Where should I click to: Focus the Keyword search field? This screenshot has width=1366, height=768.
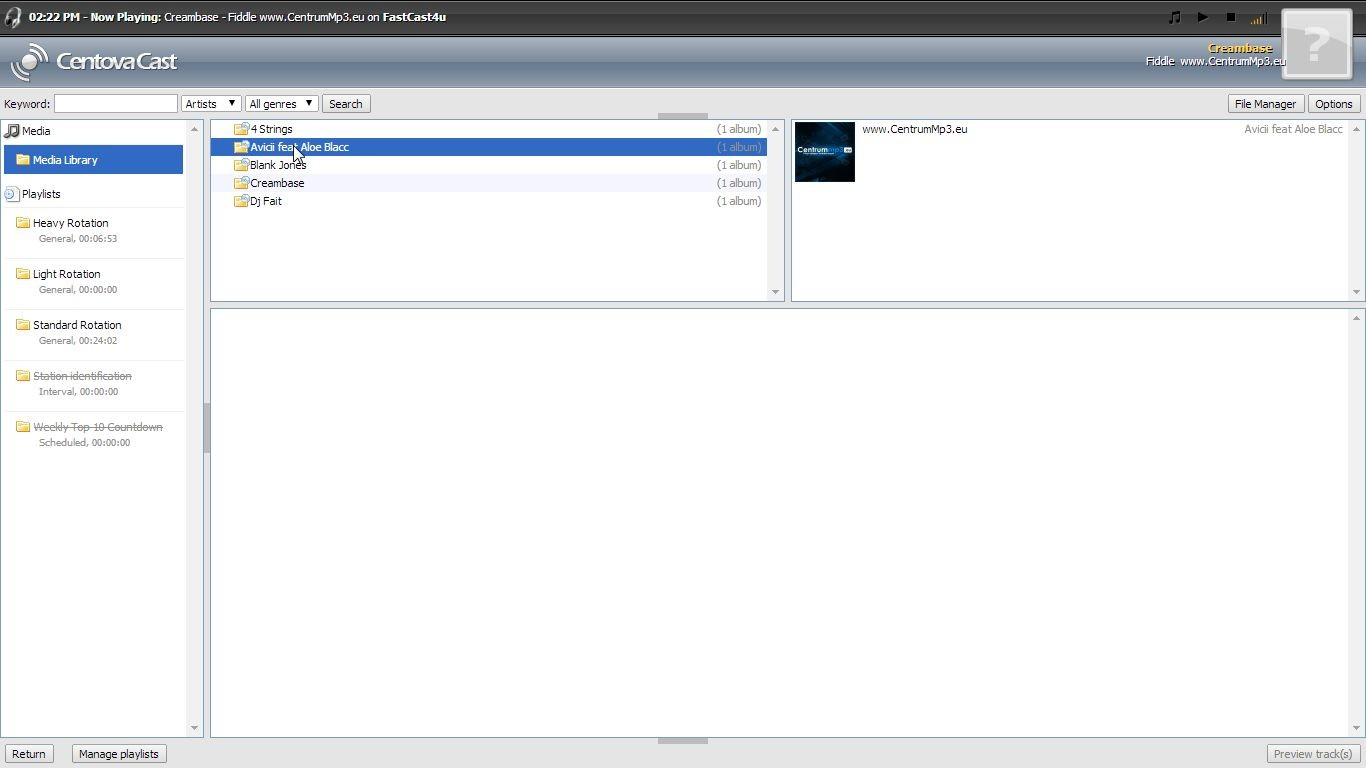pyautogui.click(x=116, y=104)
